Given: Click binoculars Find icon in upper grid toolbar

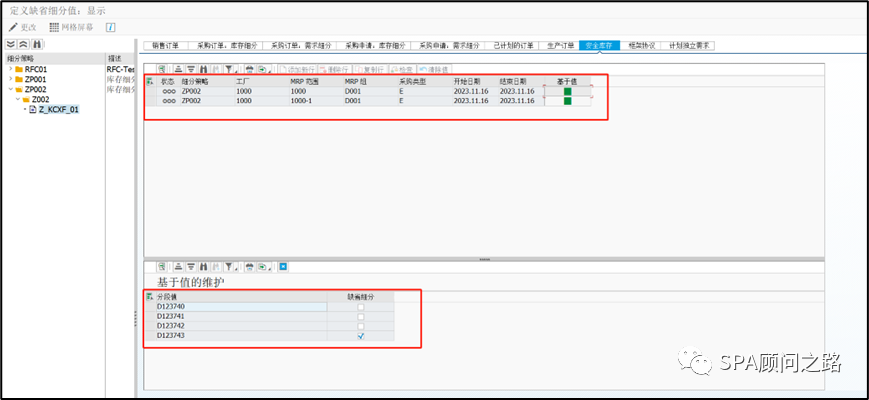Looking at the screenshot, I should pyautogui.click(x=203, y=69).
